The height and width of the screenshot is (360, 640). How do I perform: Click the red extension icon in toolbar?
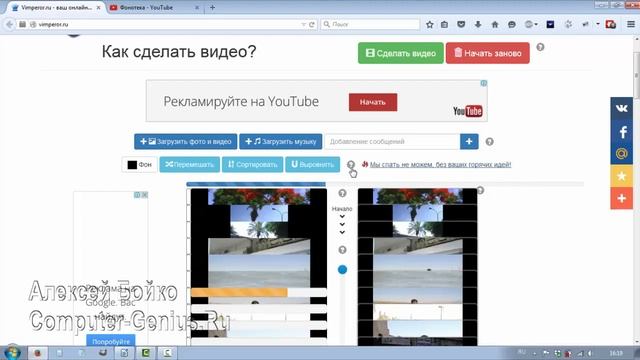coord(611,24)
